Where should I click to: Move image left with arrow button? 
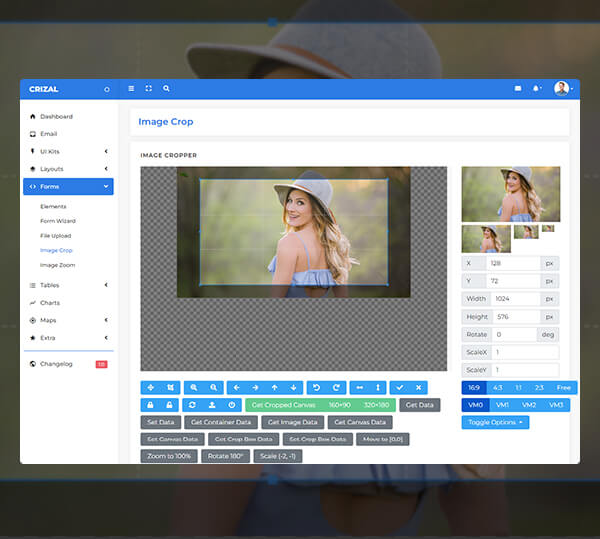click(236, 388)
